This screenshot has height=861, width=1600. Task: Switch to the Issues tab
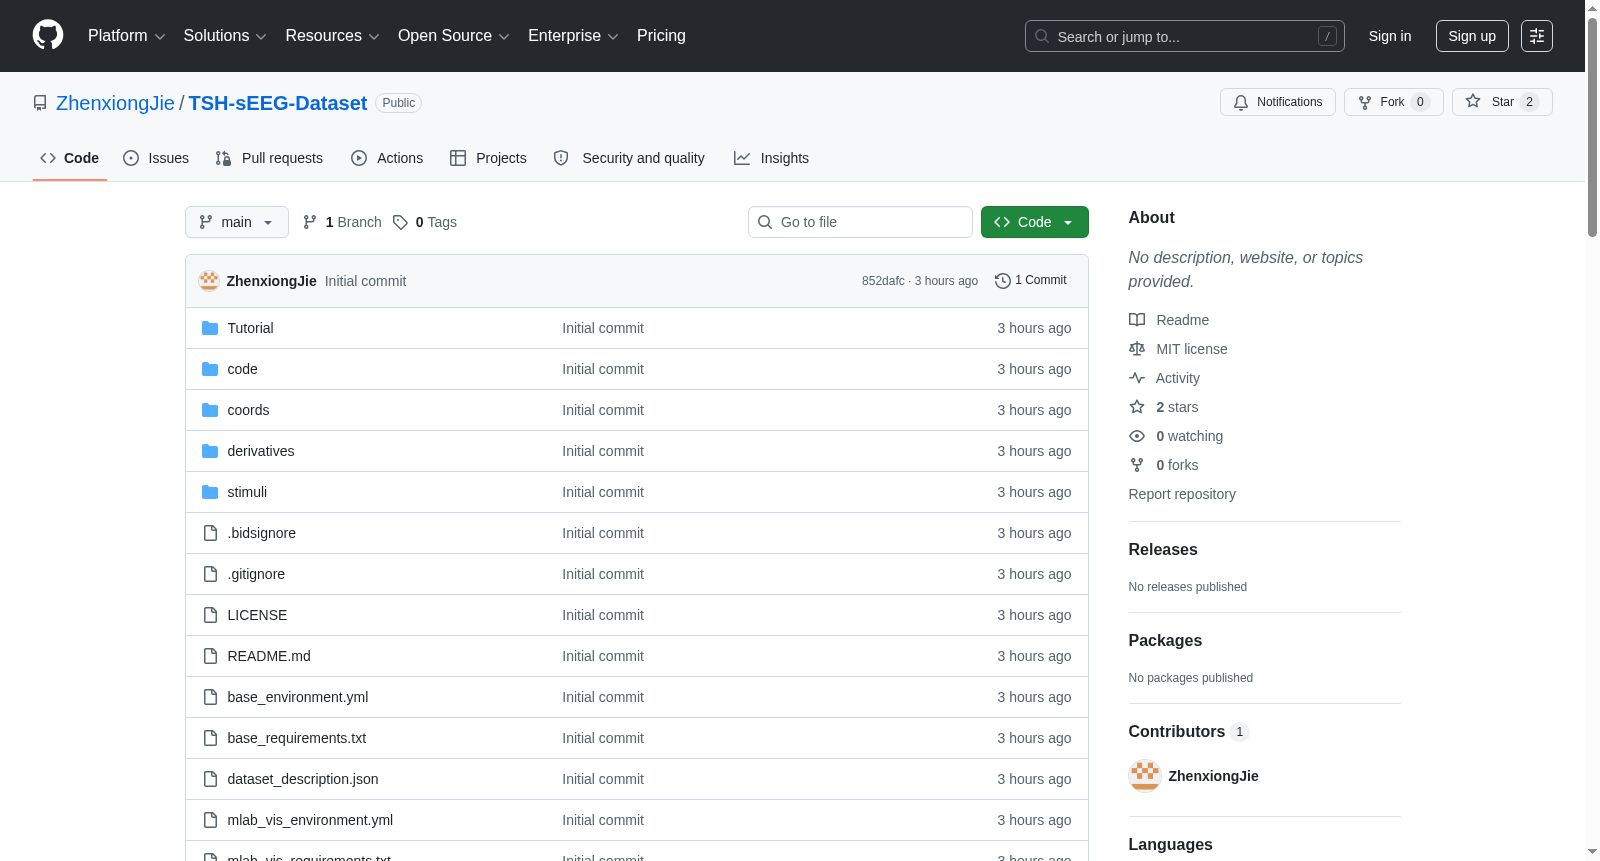(x=156, y=158)
